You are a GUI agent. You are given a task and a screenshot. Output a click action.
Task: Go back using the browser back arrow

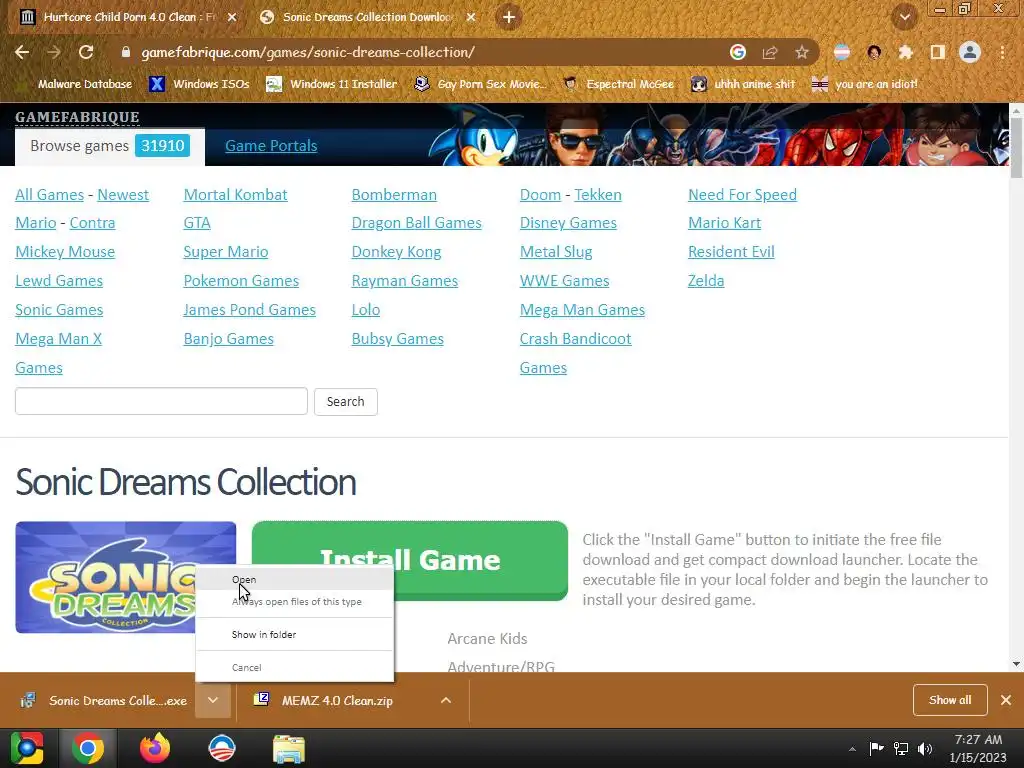(x=22, y=52)
